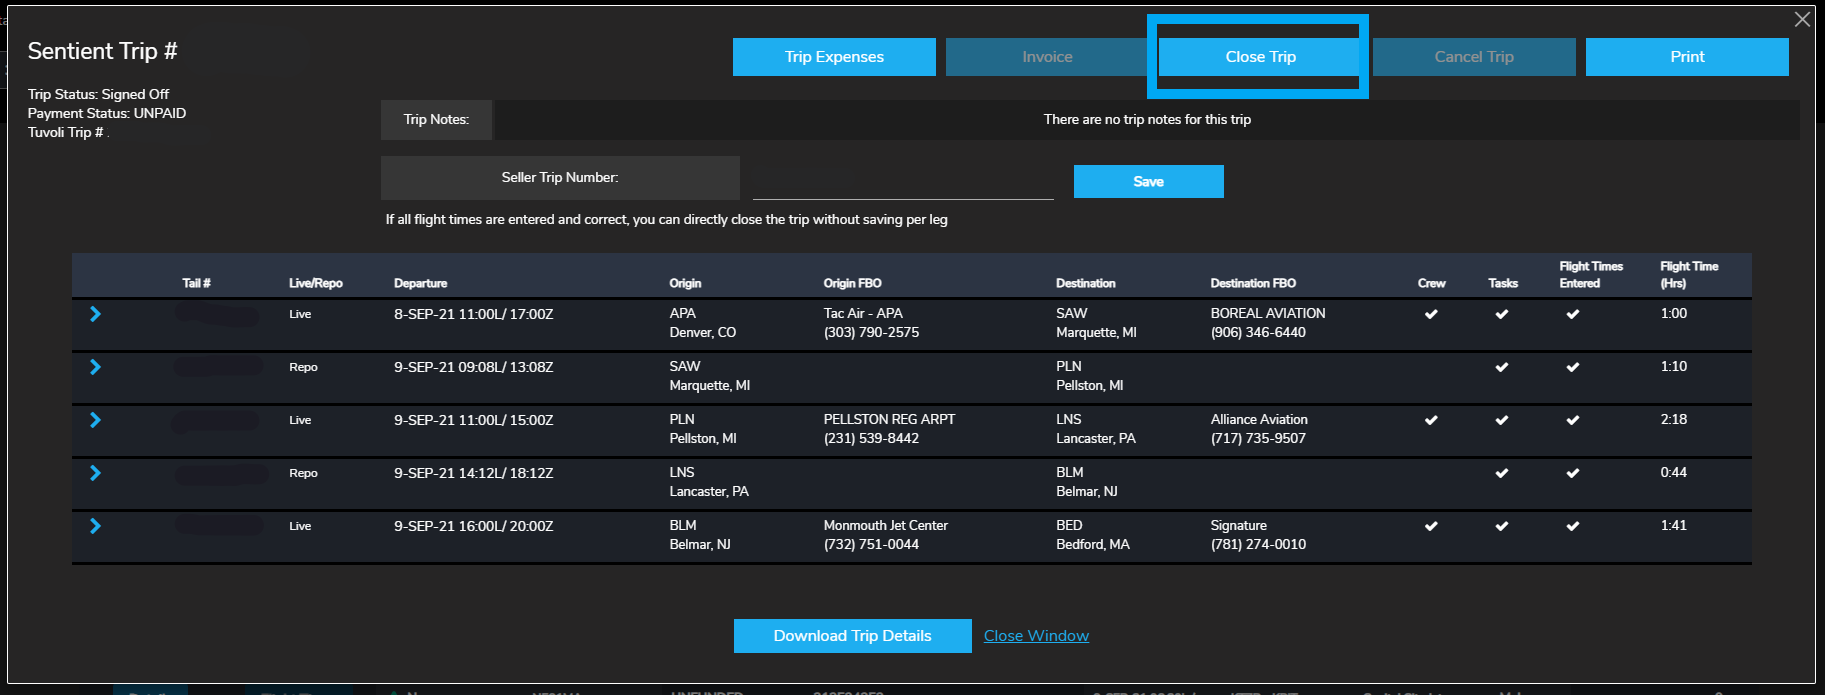The height and width of the screenshot is (695, 1825).
Task: Click Crew checkmark for PLN Pellston leg
Action: (1431, 420)
